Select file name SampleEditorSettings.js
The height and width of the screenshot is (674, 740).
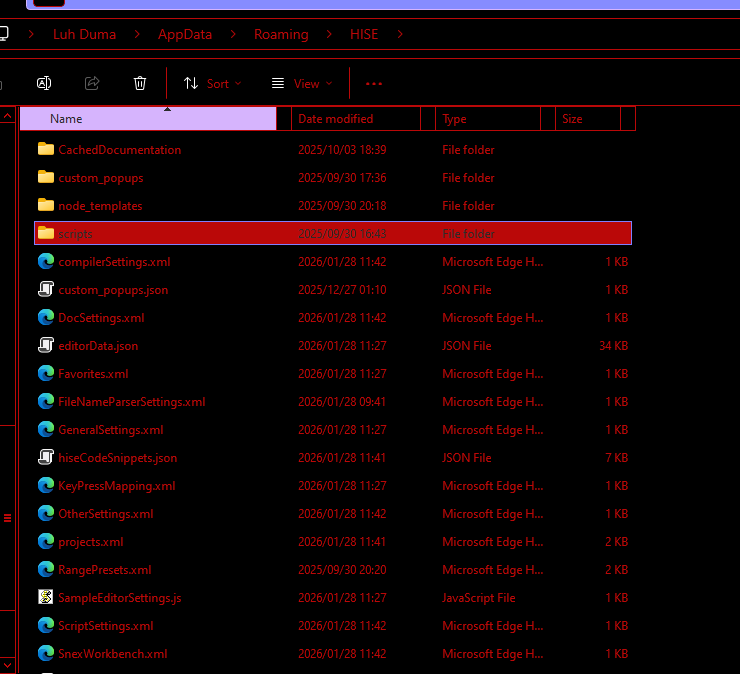pos(120,598)
